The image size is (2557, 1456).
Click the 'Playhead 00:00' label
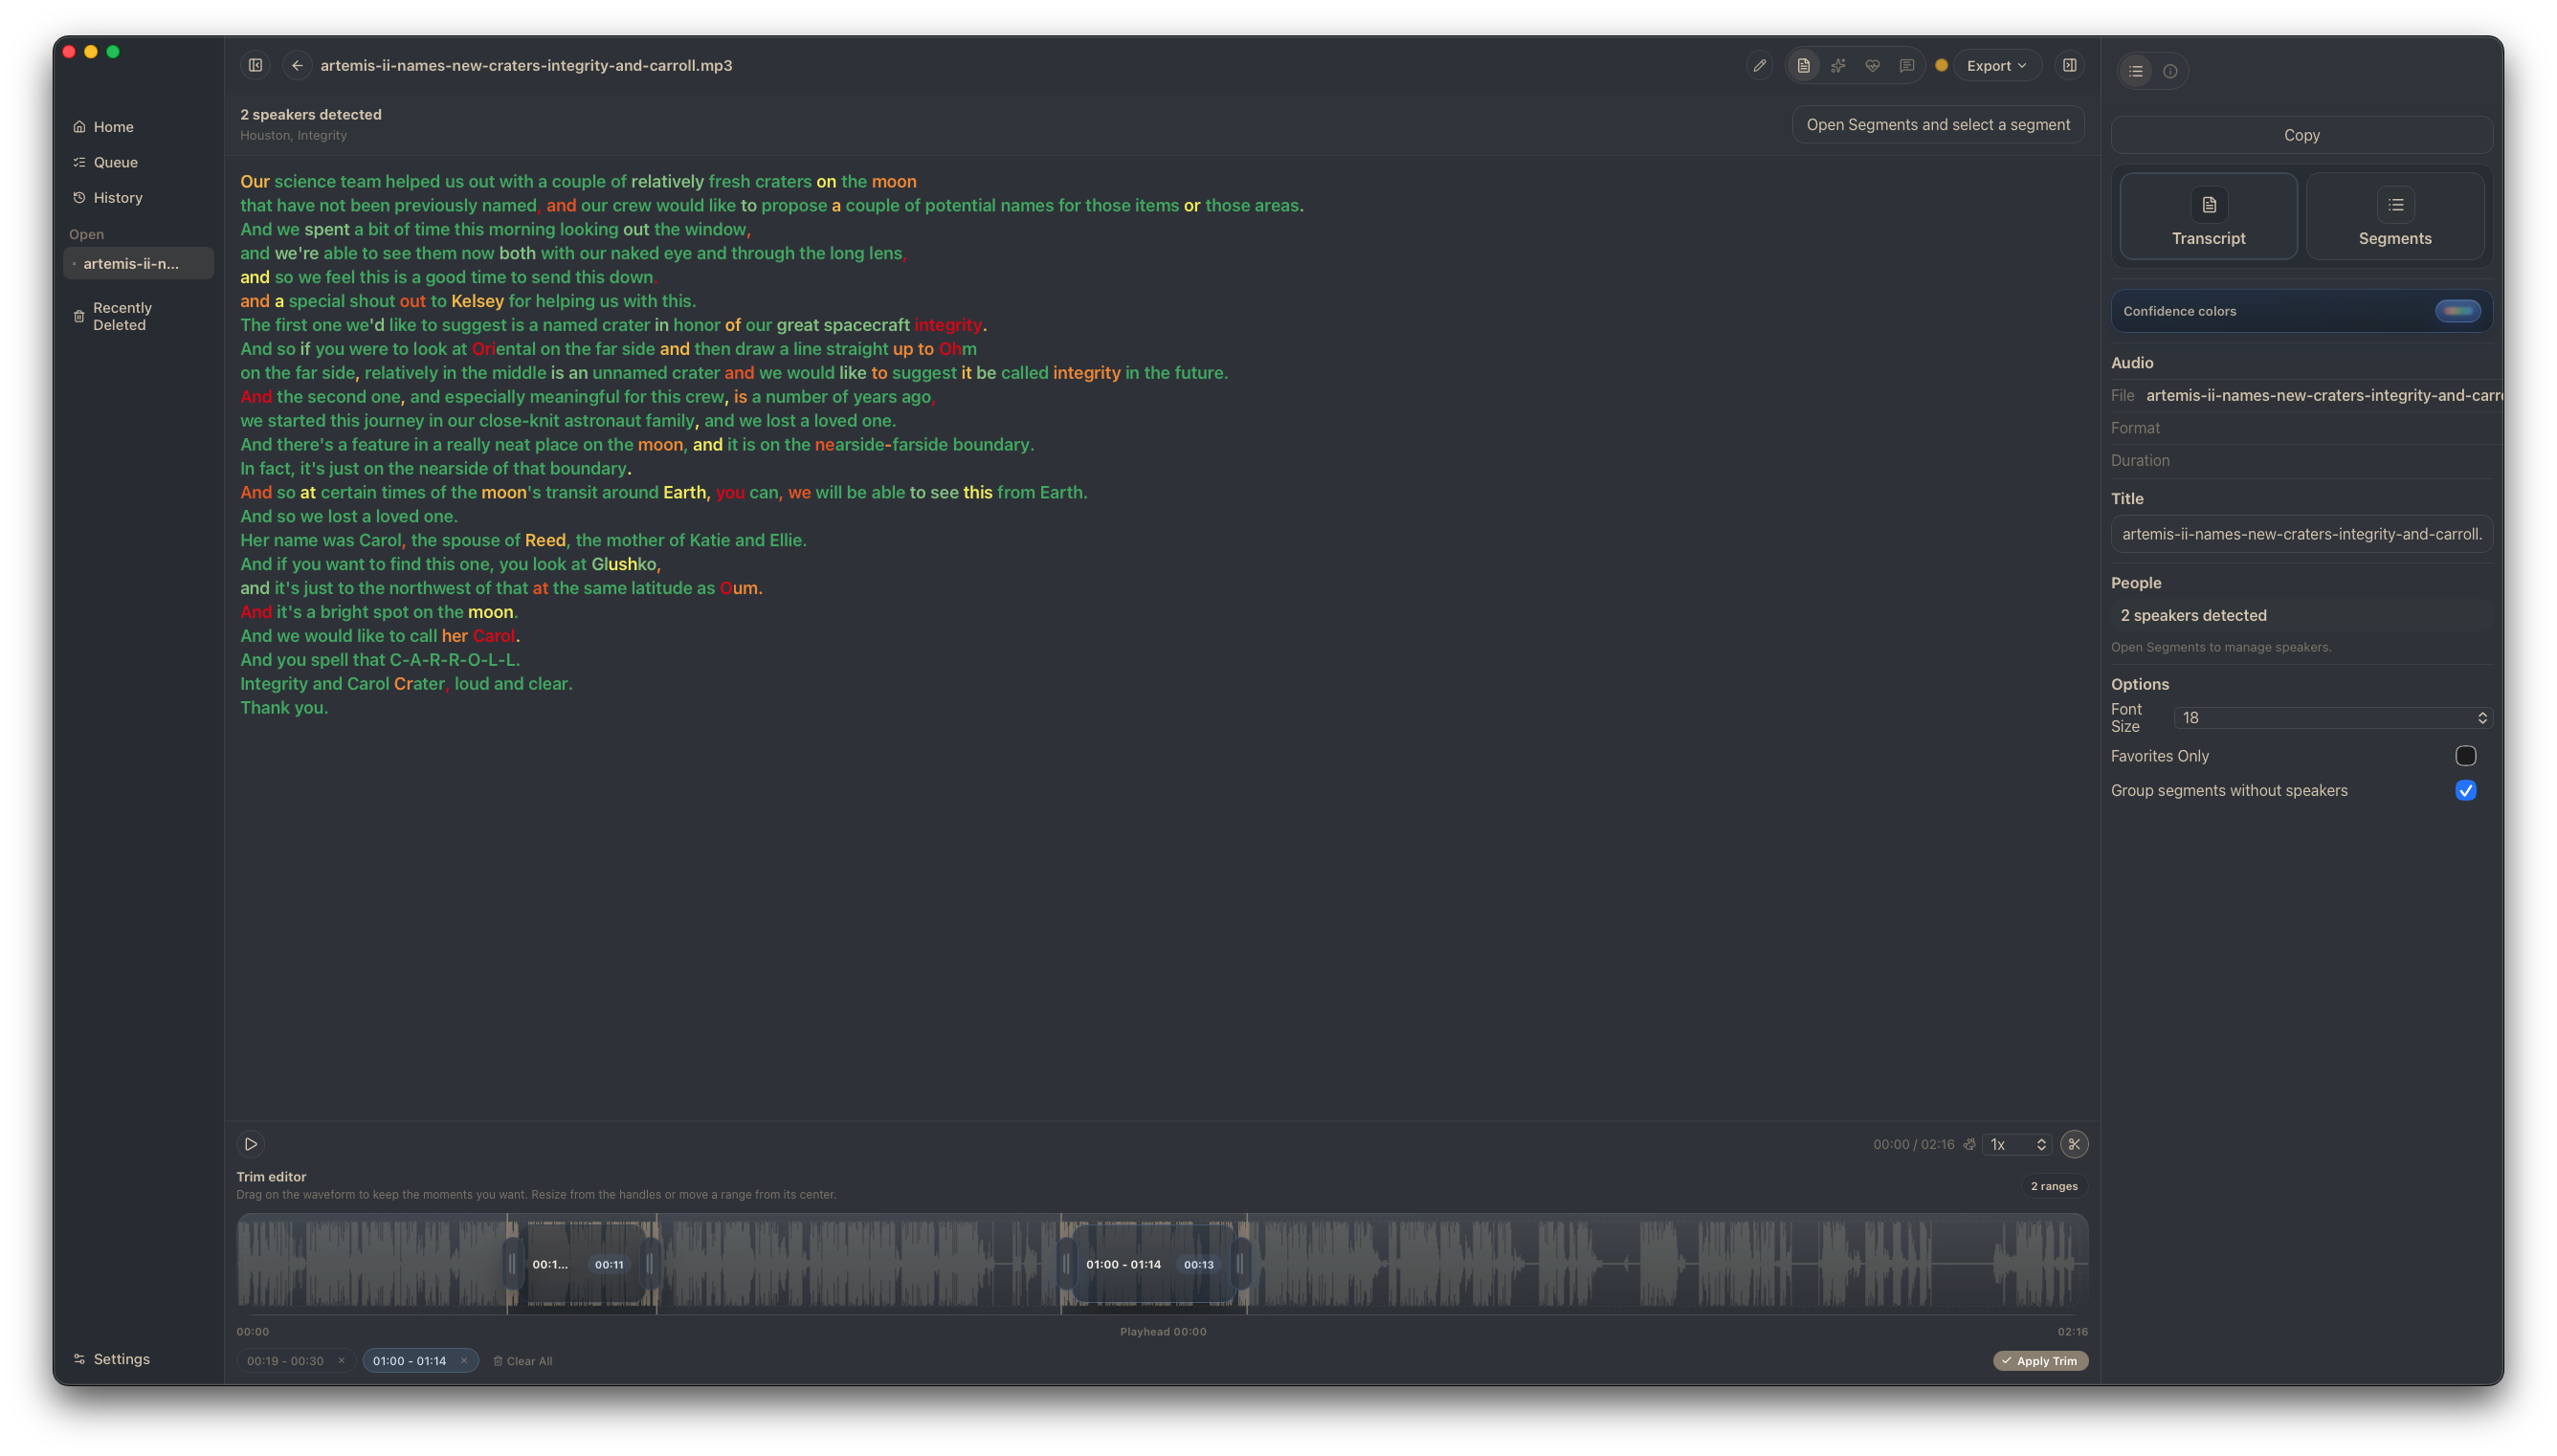pos(1162,1332)
